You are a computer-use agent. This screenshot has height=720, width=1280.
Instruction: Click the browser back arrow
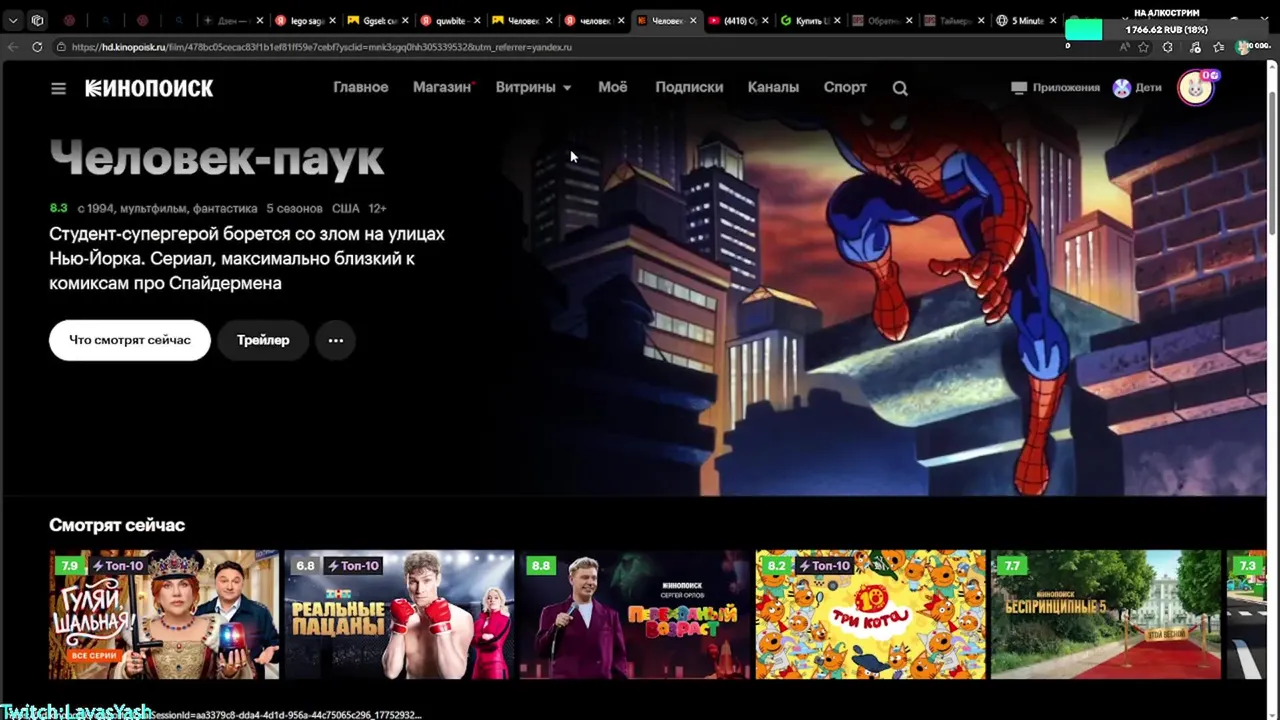13,47
